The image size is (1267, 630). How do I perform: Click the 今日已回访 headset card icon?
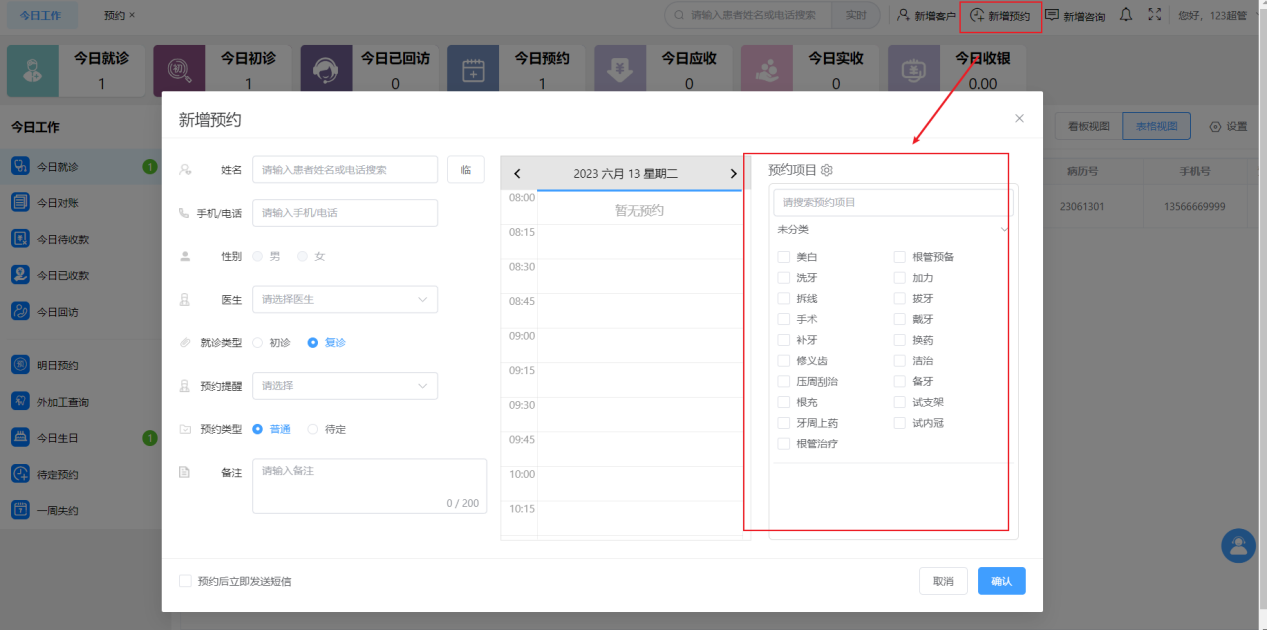click(326, 71)
